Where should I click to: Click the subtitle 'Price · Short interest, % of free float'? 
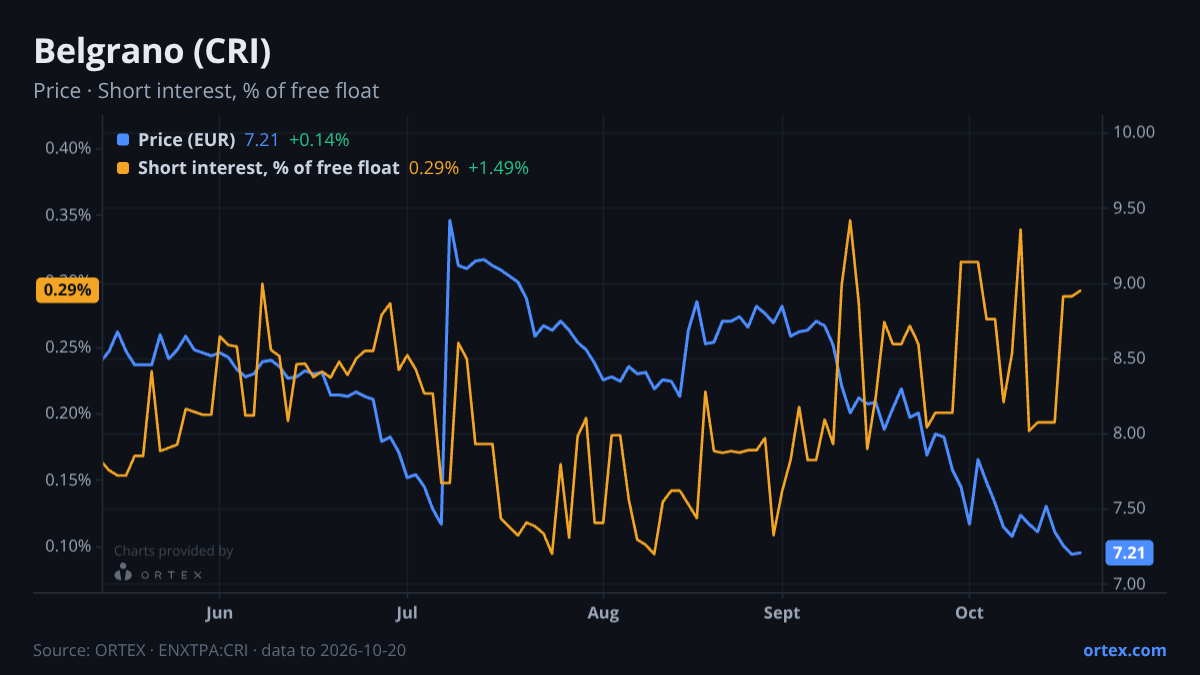[x=206, y=91]
